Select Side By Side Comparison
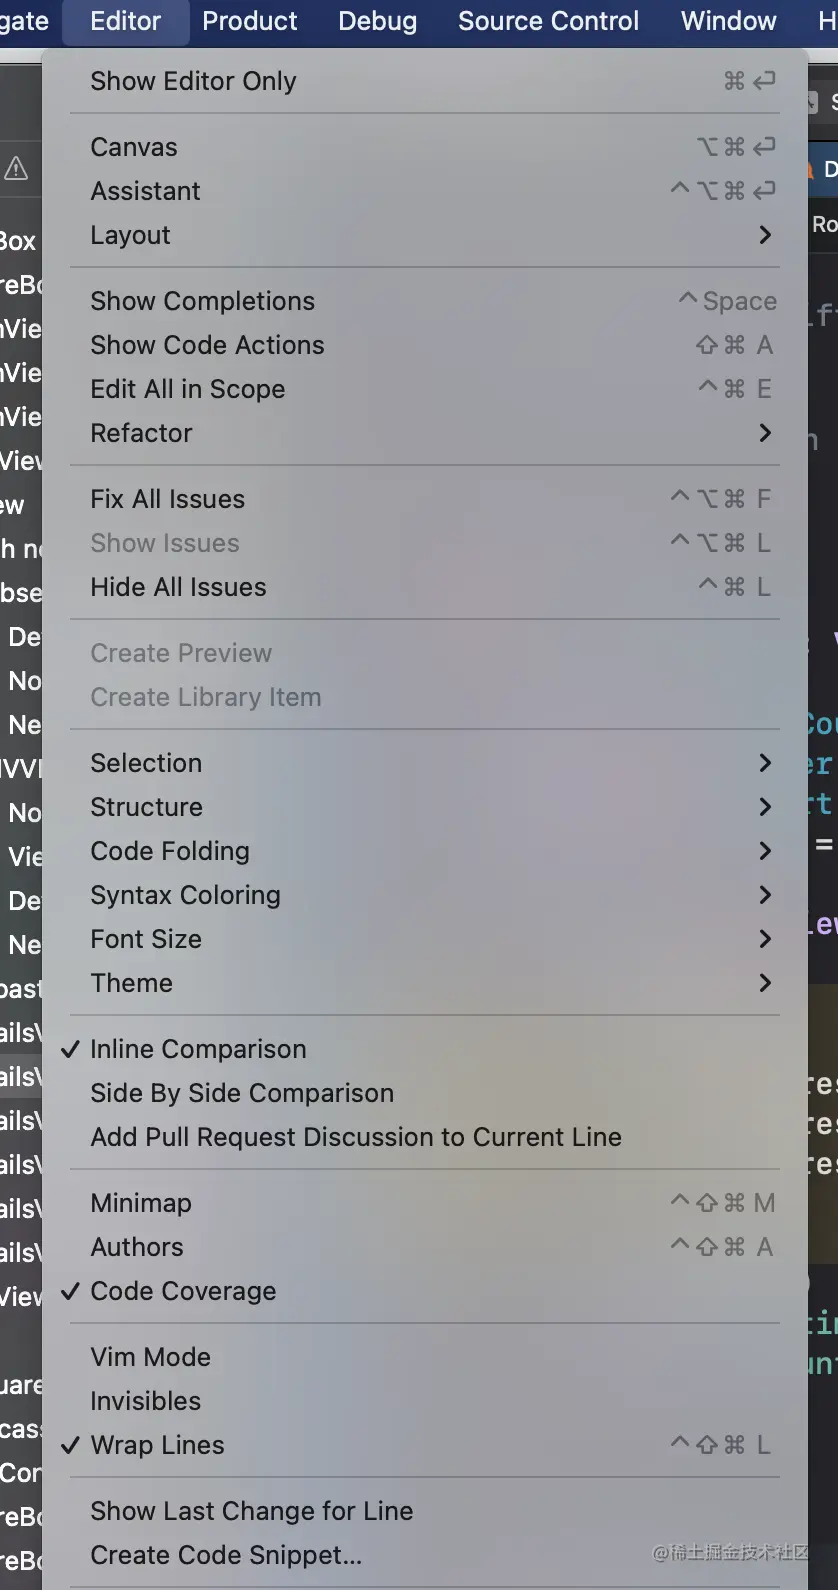 coord(242,1093)
